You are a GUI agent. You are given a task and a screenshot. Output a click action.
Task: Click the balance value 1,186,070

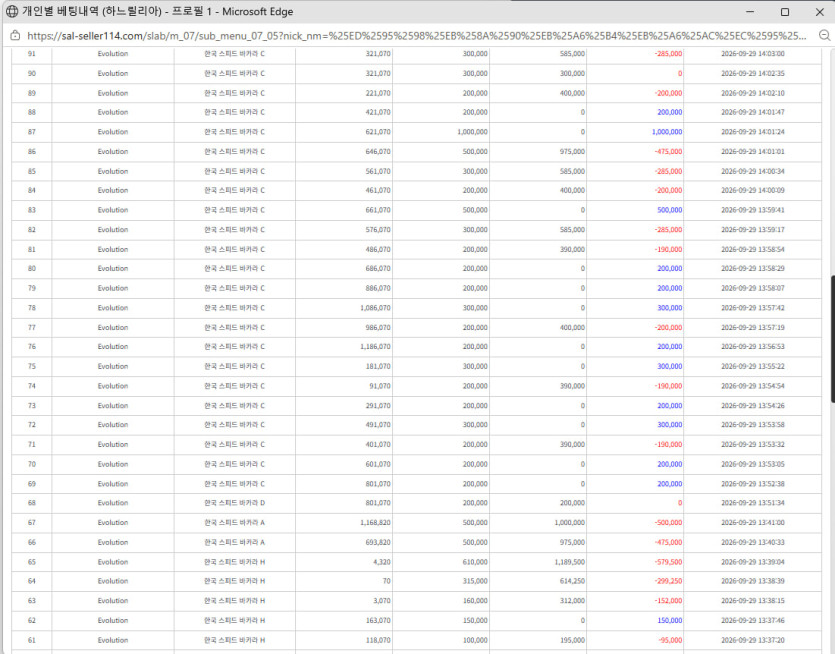pyautogui.click(x=375, y=347)
